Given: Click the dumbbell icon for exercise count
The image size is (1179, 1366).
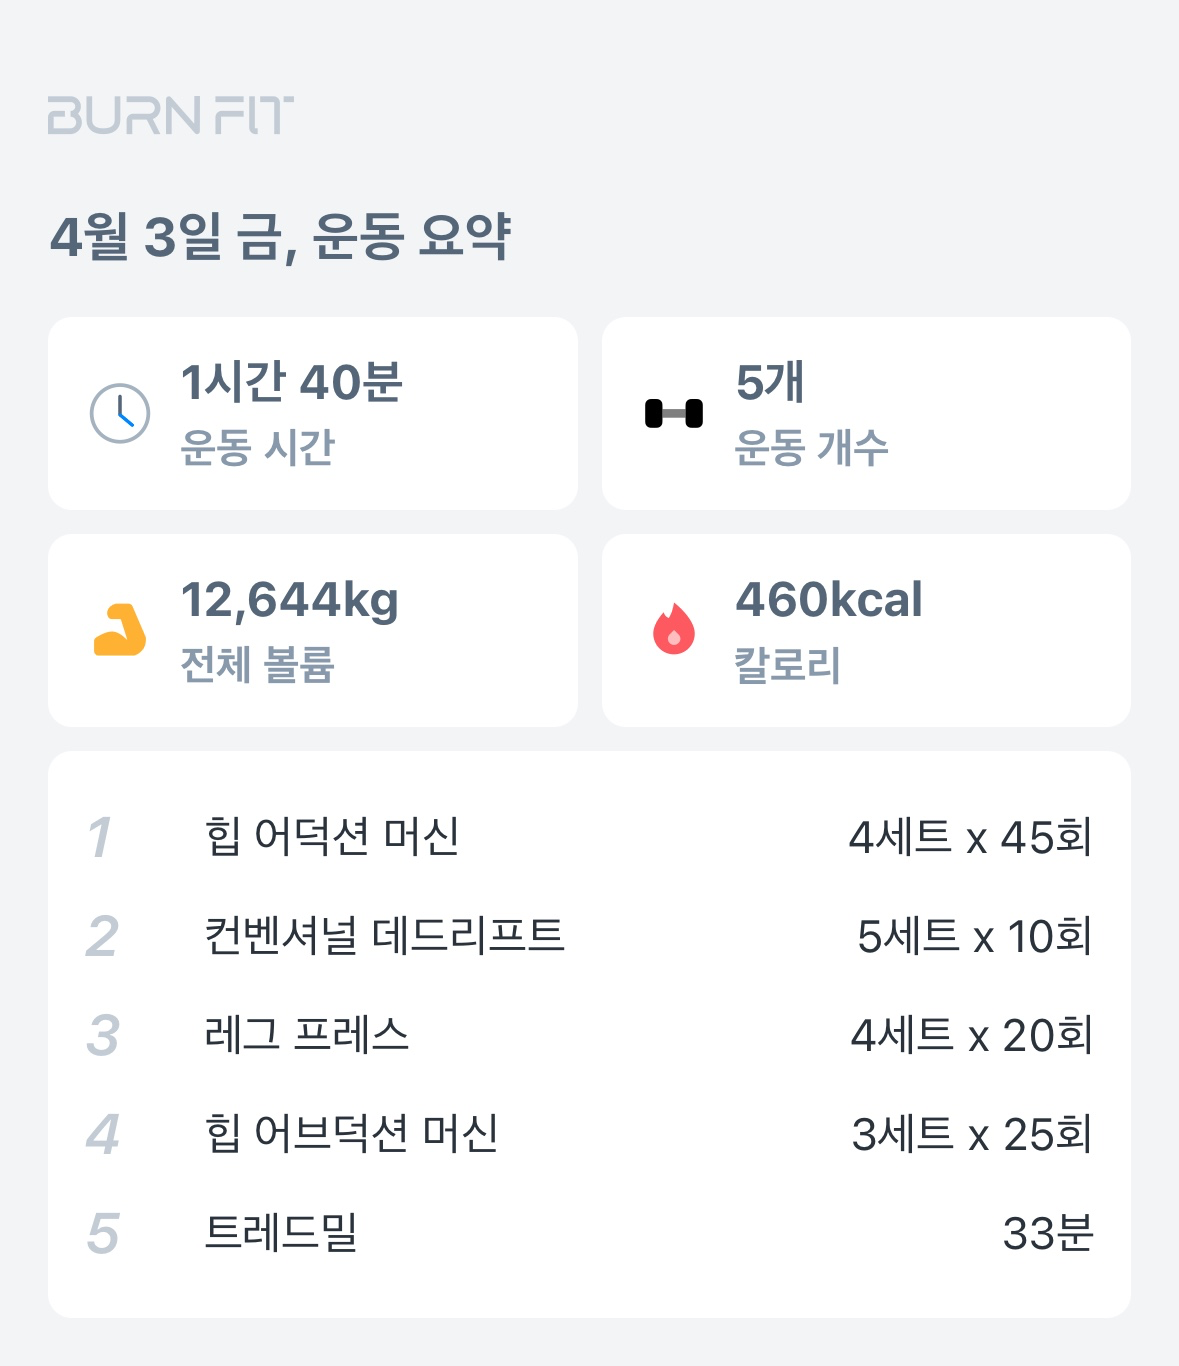Looking at the screenshot, I should [x=673, y=413].
